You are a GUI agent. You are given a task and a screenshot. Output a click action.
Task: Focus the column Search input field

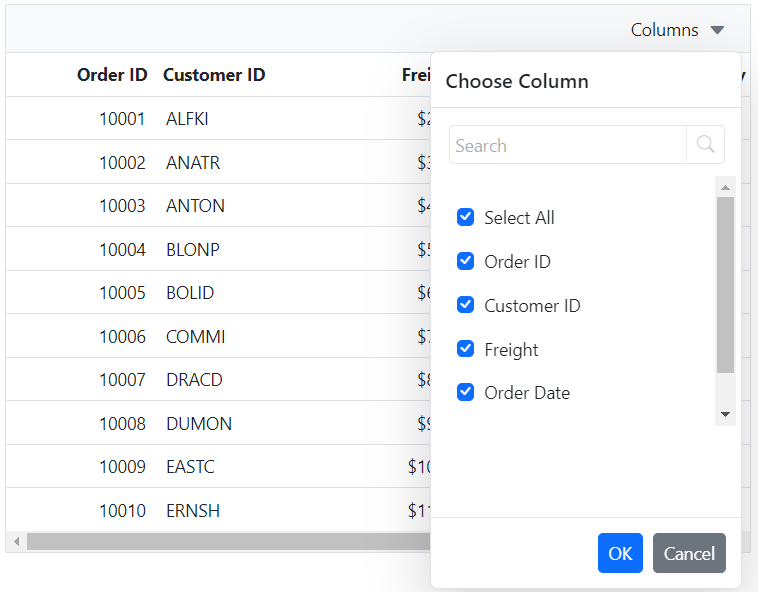568,145
